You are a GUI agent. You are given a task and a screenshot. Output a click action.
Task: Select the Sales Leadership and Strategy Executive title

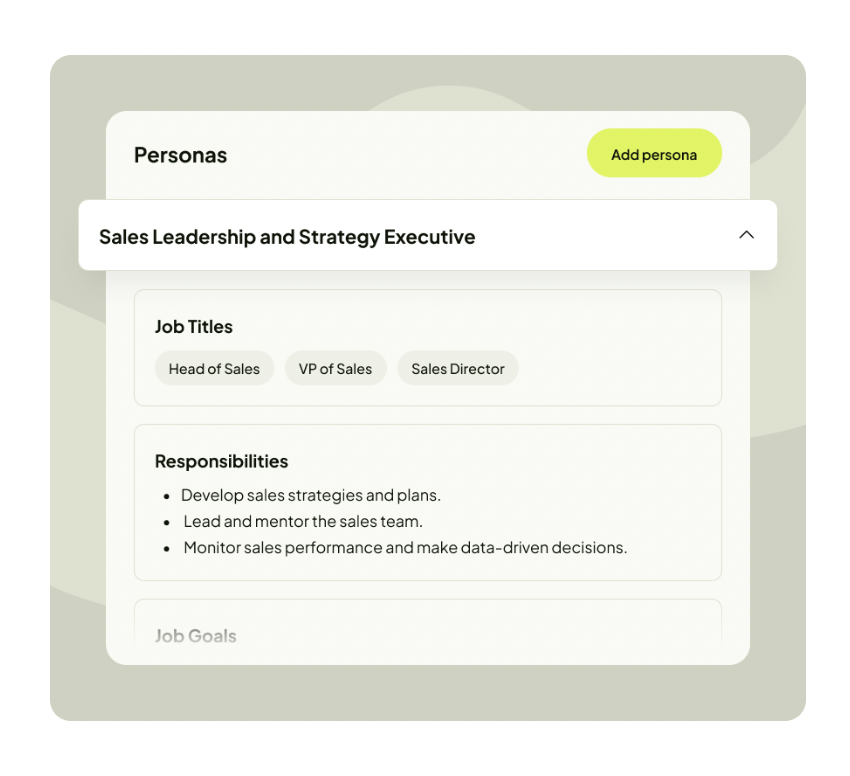point(287,237)
